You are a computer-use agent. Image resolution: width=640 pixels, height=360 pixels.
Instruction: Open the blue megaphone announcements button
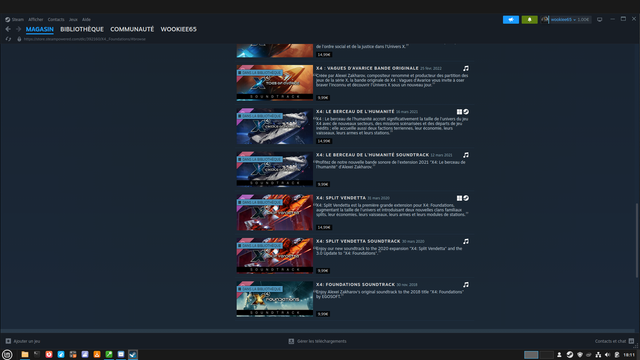(x=511, y=20)
